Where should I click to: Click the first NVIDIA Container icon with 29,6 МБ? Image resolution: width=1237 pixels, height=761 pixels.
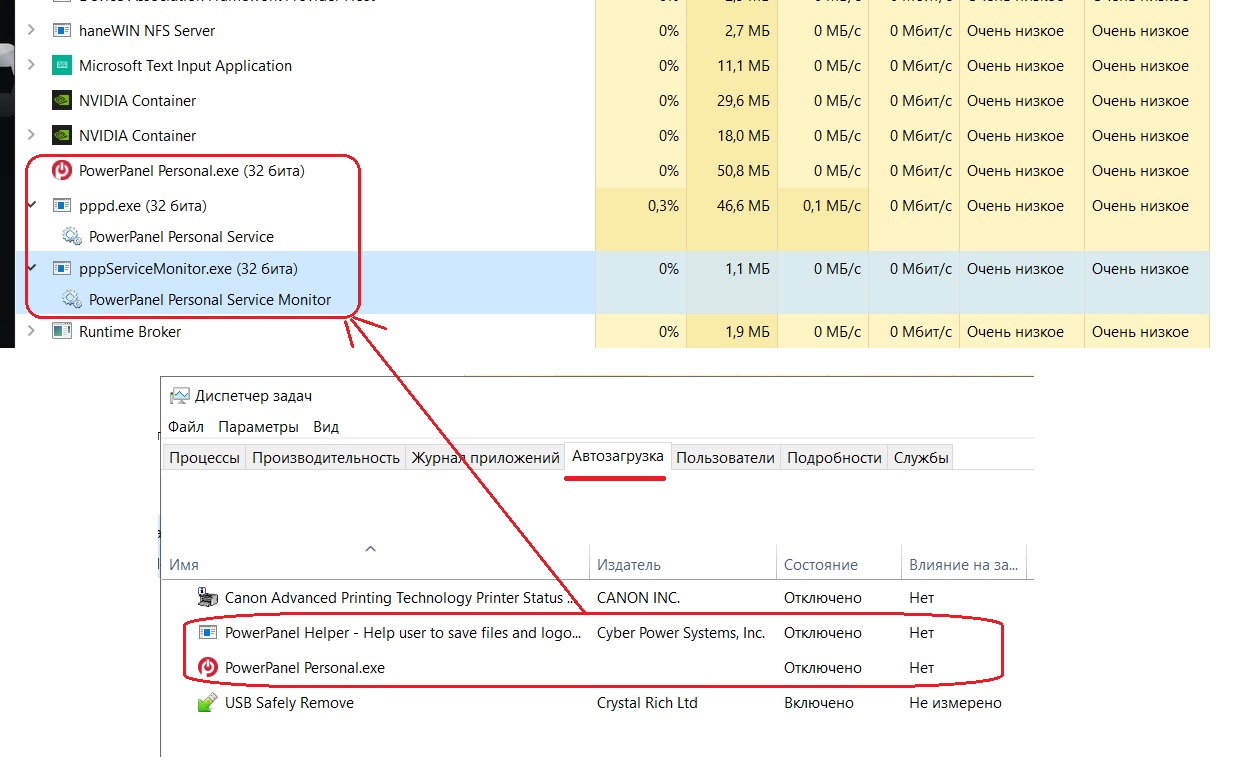(61, 101)
